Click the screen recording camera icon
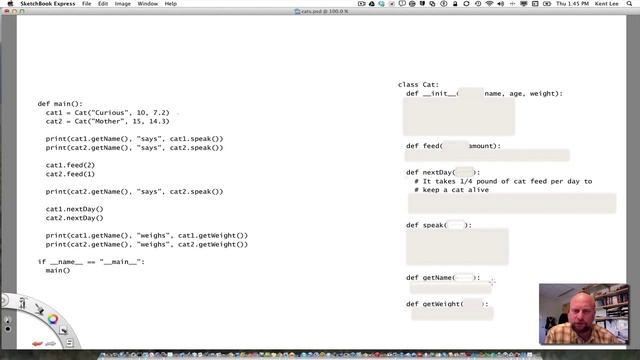Image resolution: width=640 pixels, height=360 pixels. coord(361,4)
